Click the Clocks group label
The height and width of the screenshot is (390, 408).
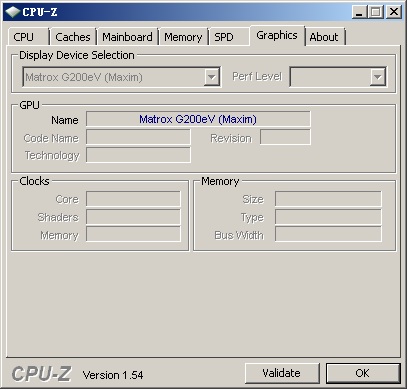[x=34, y=181]
